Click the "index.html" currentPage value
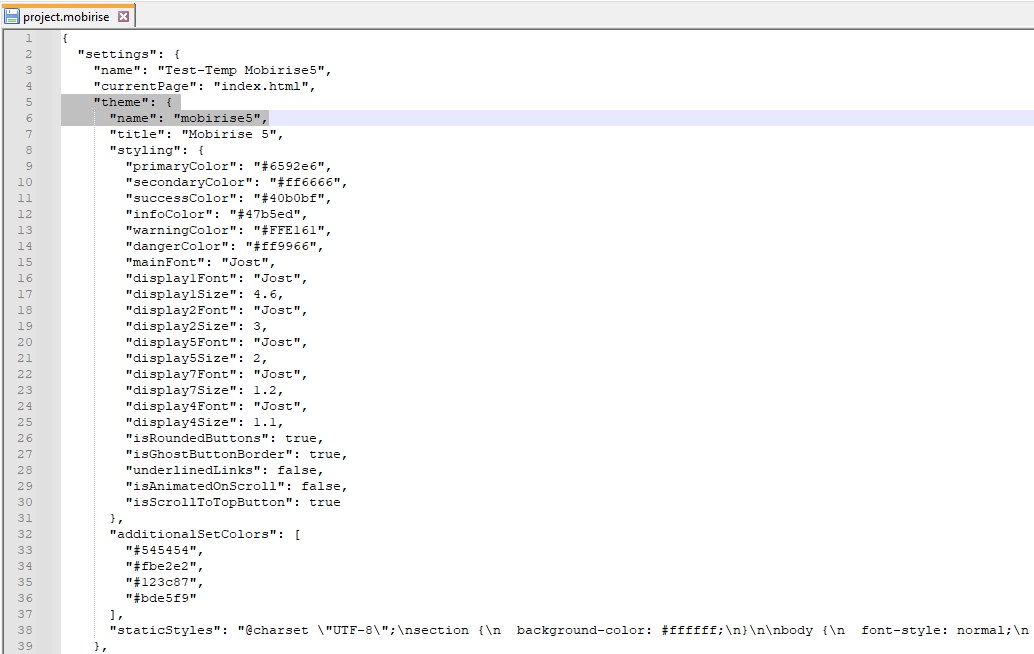 (x=264, y=86)
